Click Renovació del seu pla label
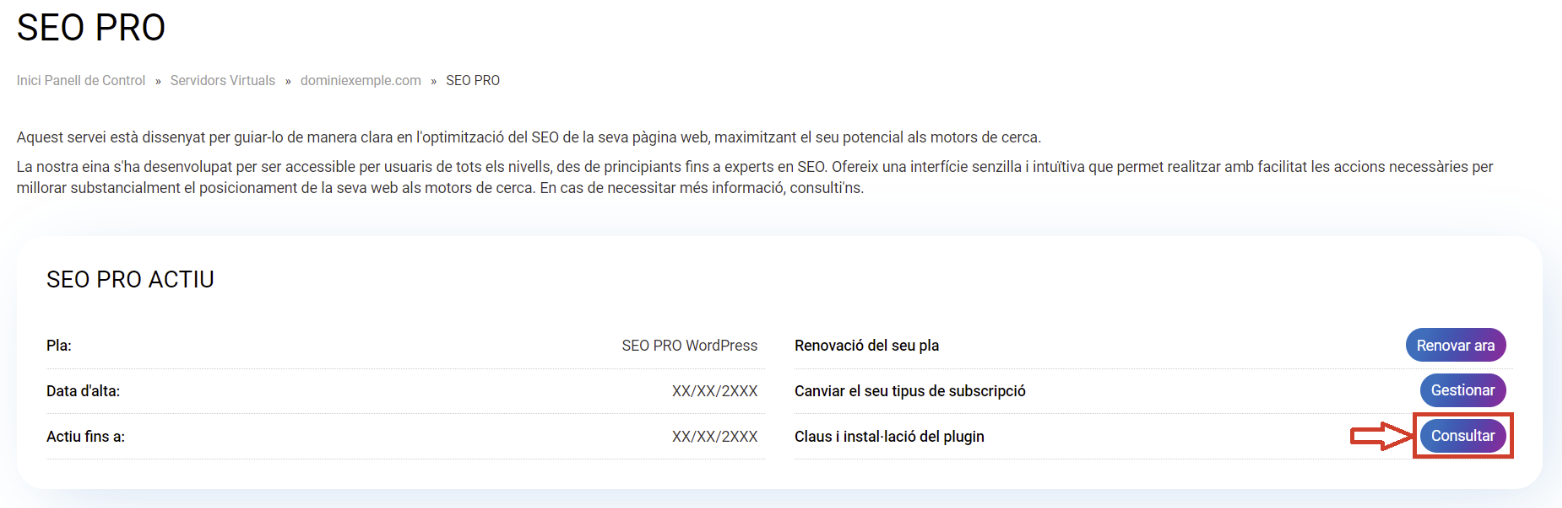The width and height of the screenshot is (1562, 508). pos(866,346)
